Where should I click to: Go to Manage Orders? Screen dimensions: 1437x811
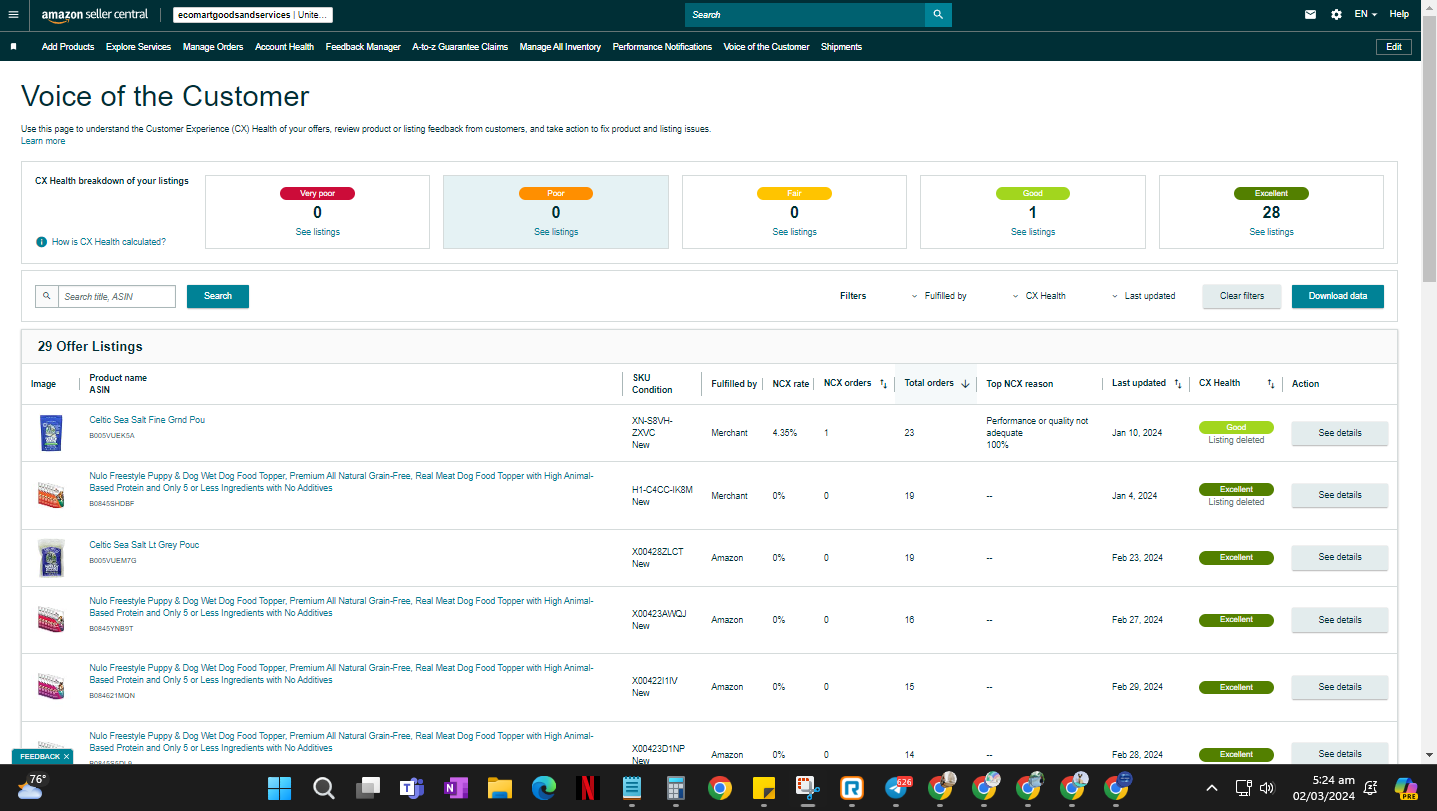[213, 47]
